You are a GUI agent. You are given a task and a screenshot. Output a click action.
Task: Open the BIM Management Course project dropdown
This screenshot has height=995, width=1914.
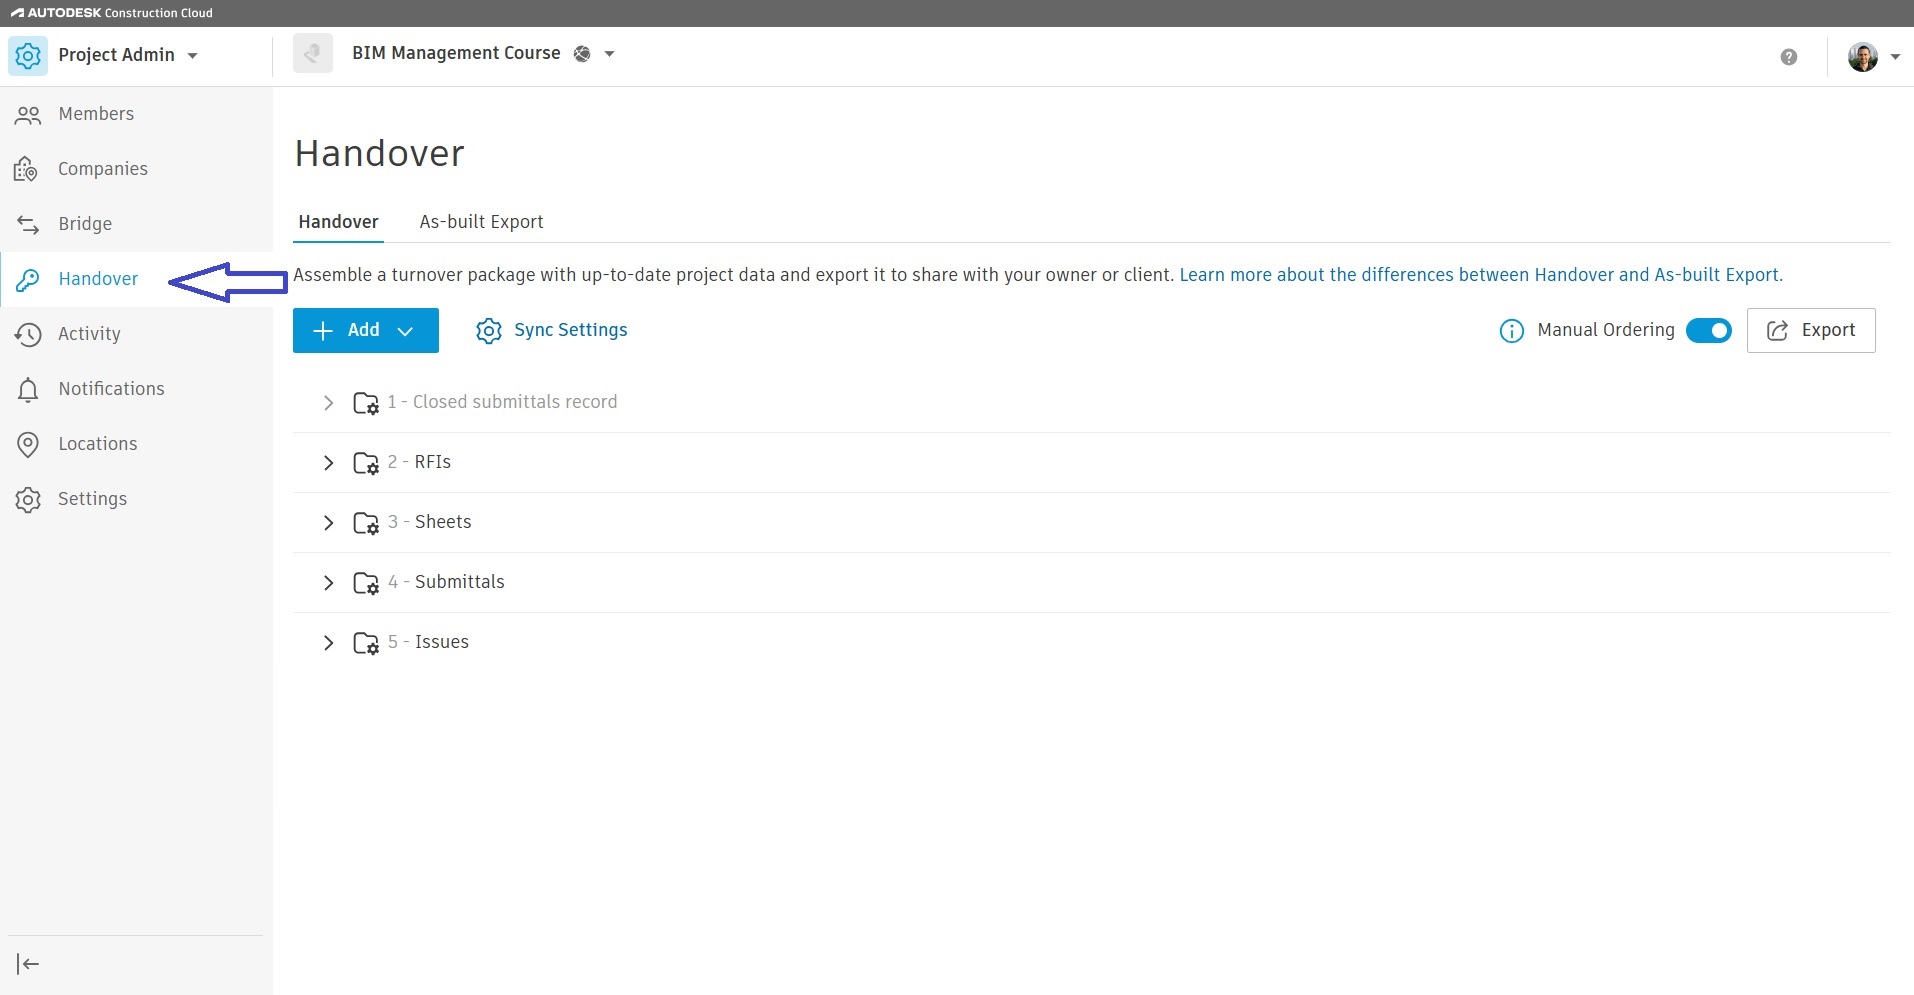[x=609, y=54]
